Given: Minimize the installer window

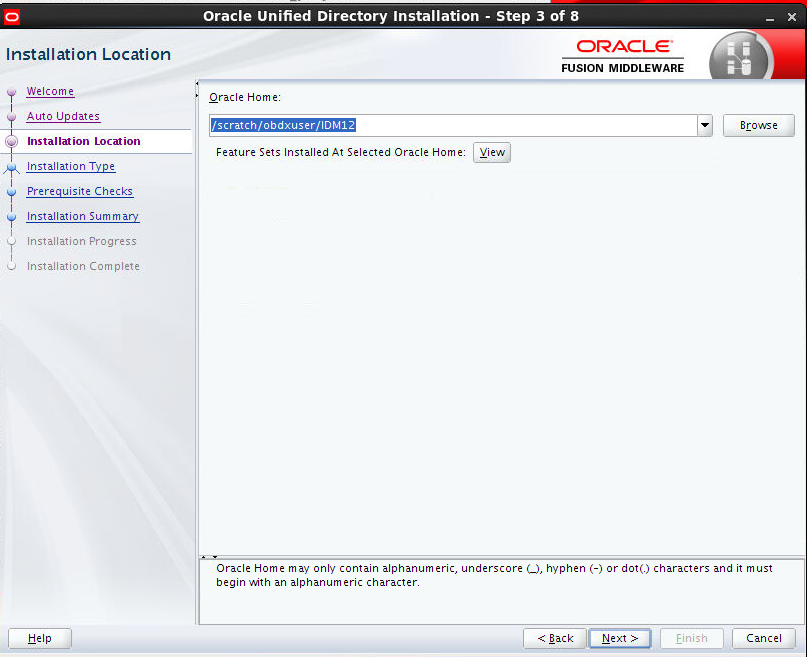Looking at the screenshot, I should coord(770,18).
